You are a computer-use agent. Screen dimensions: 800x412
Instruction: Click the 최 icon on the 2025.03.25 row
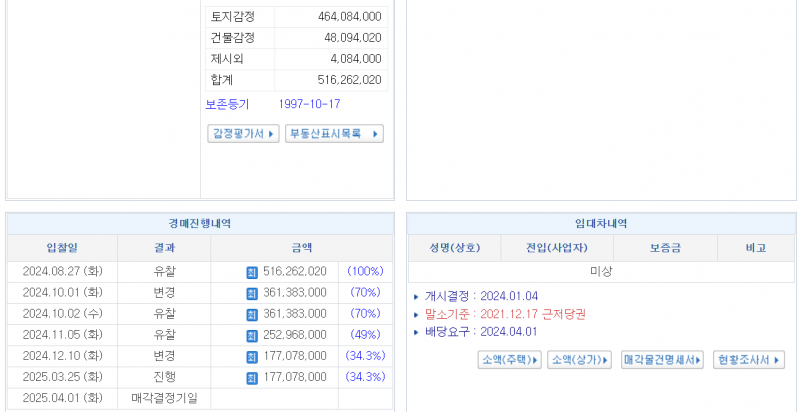pyautogui.click(x=251, y=377)
